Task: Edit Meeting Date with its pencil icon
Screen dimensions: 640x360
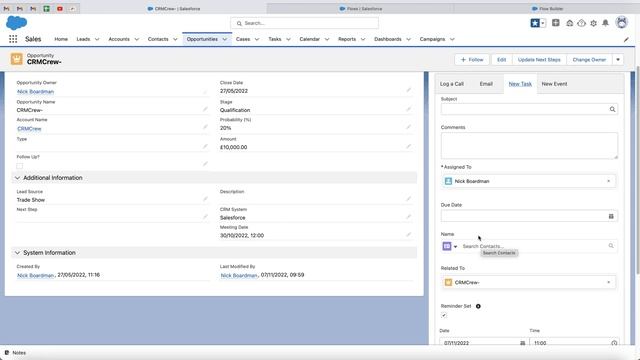Action: [408, 235]
